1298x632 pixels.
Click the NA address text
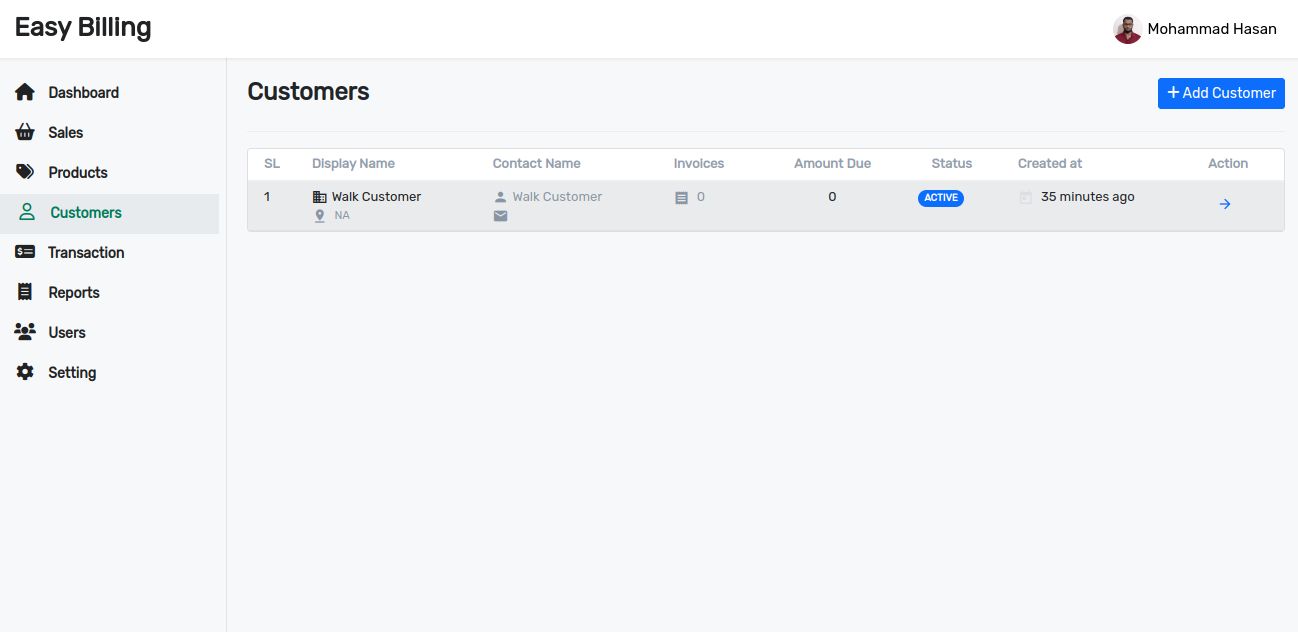342,215
